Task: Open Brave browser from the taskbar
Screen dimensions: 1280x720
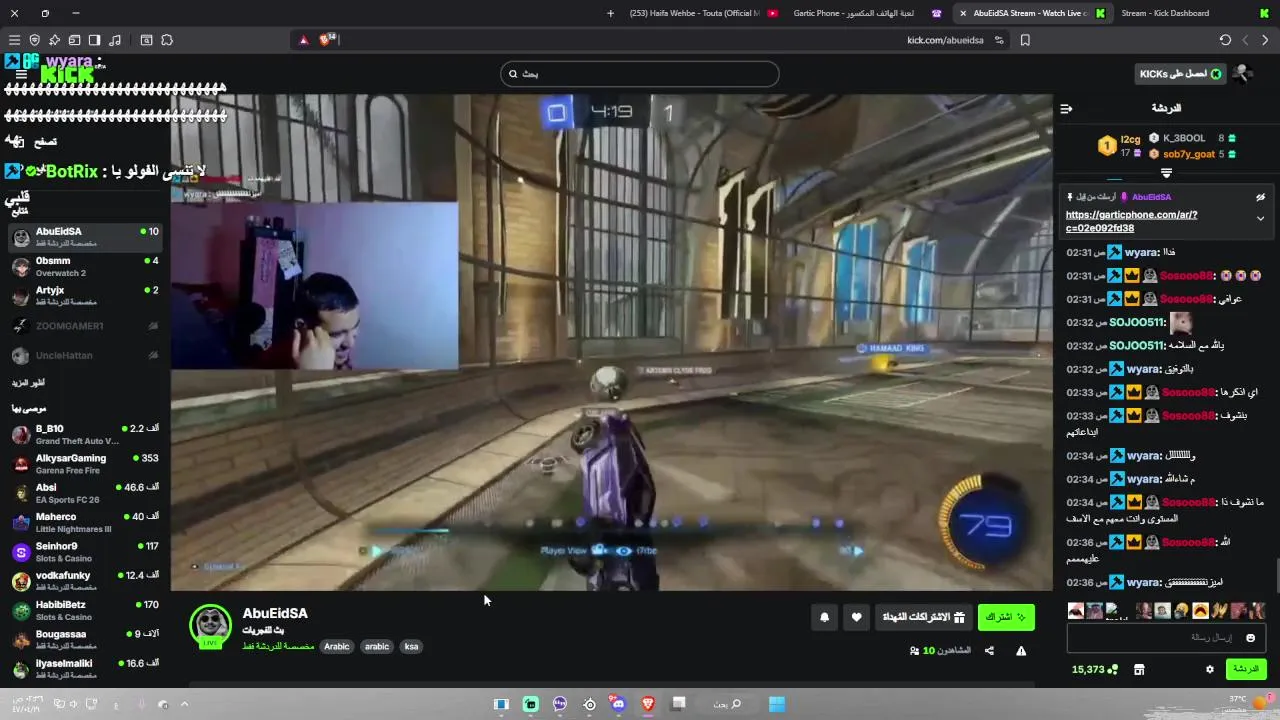Action: (648, 704)
